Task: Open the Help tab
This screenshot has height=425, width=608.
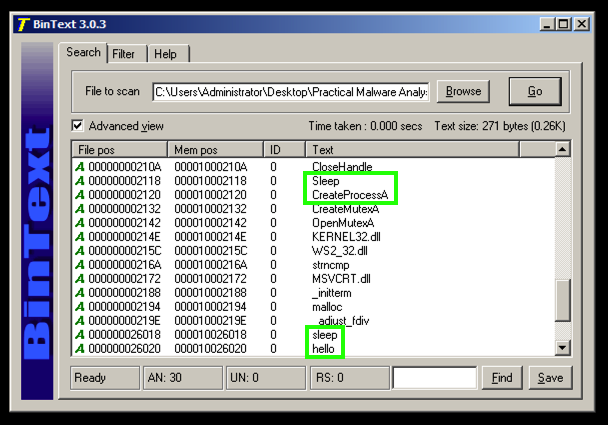Action: 165,54
